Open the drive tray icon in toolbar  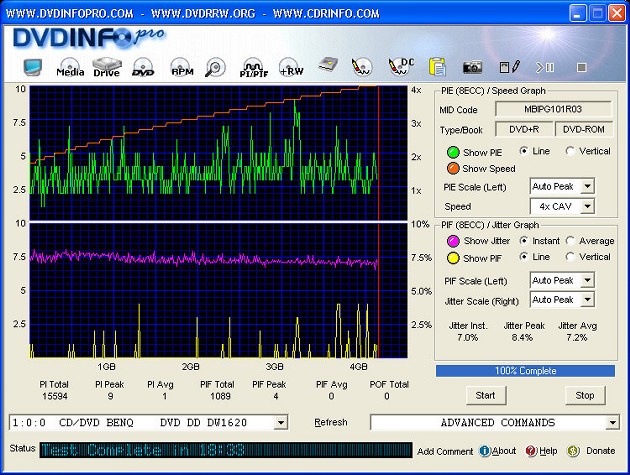tap(328, 66)
